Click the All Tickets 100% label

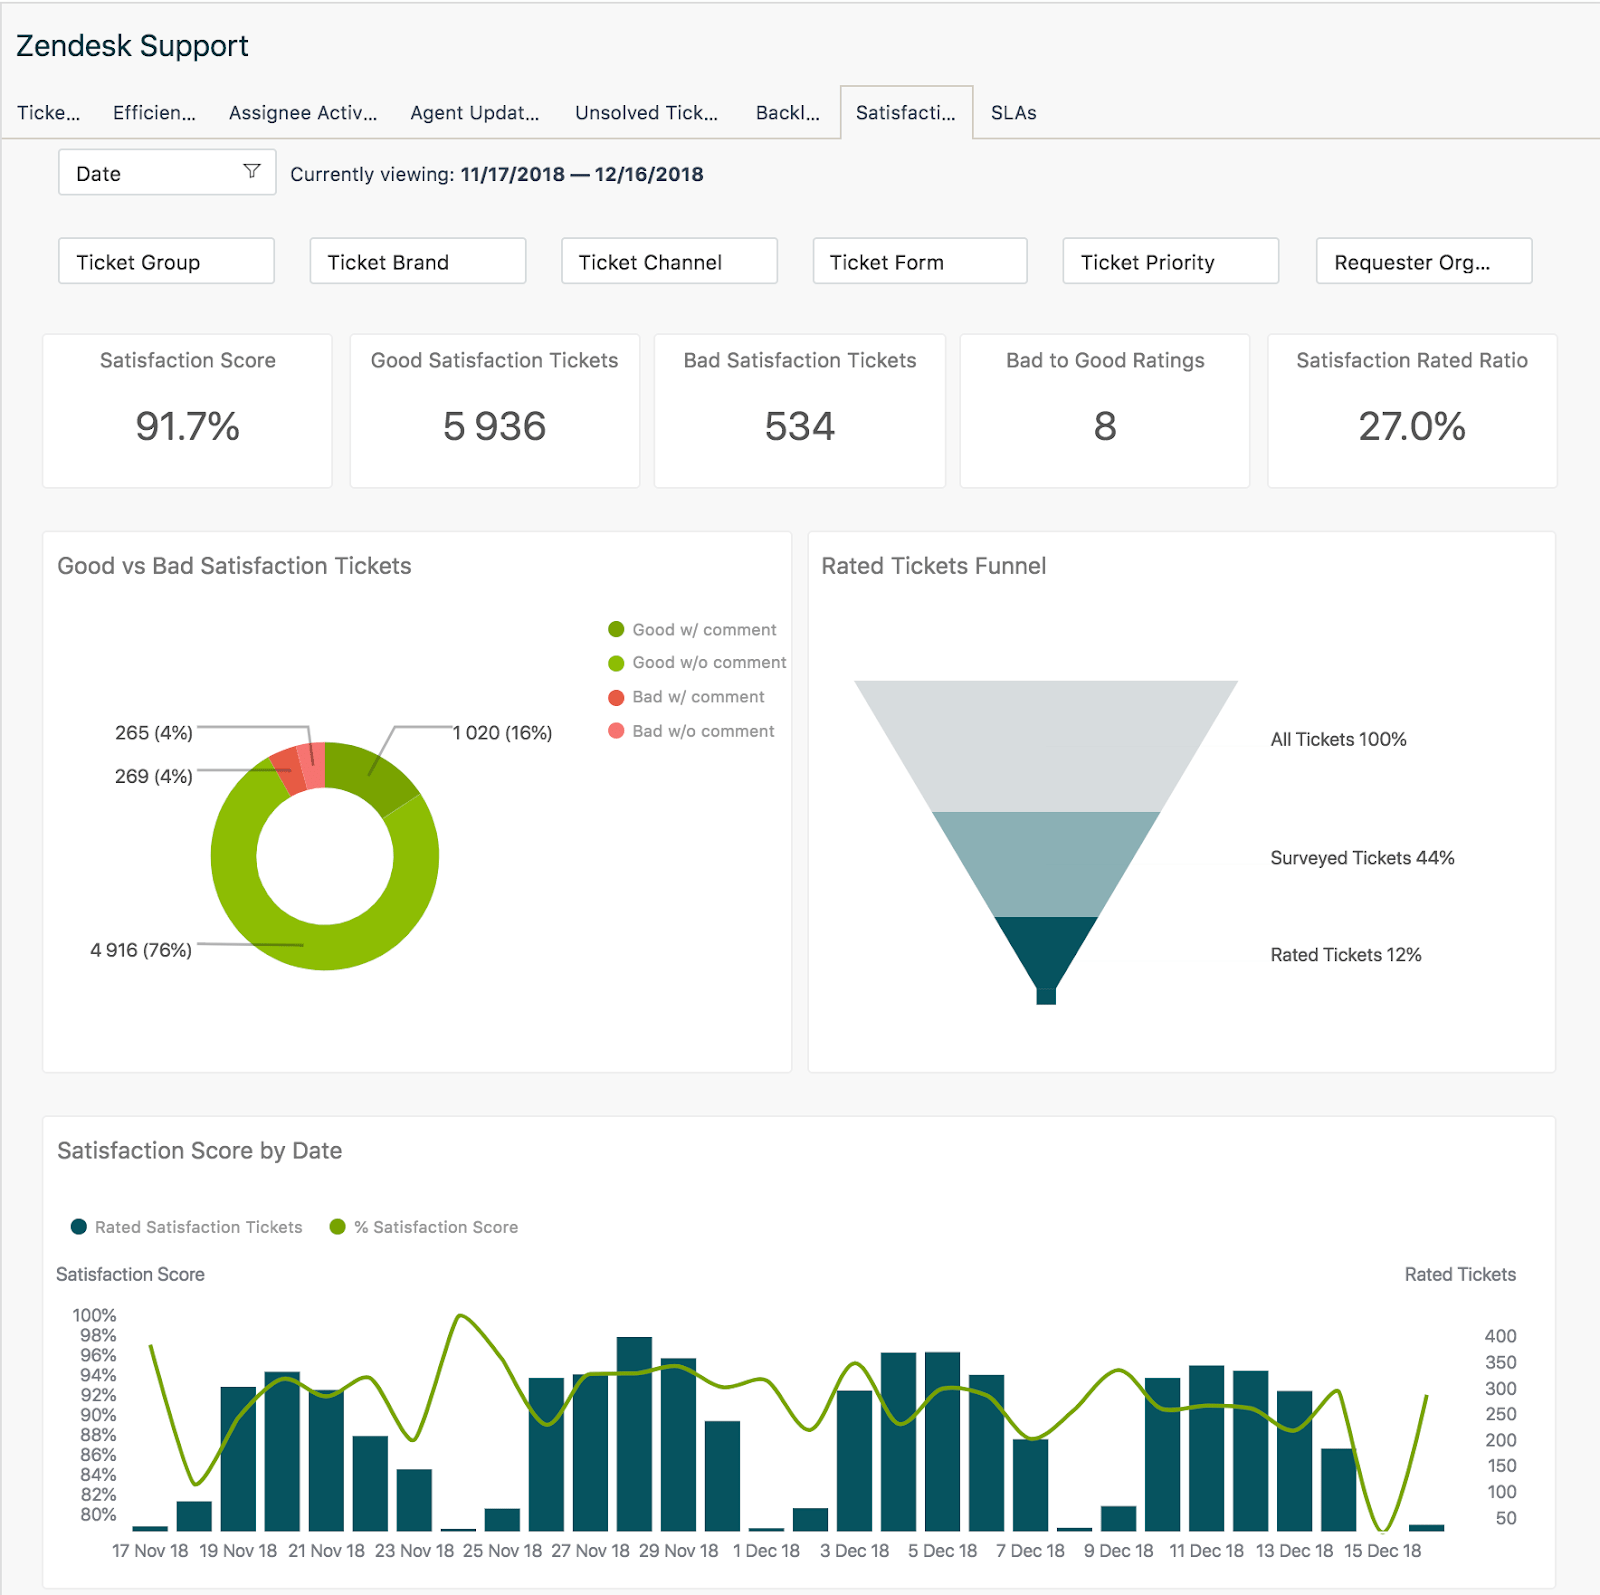tap(1338, 740)
